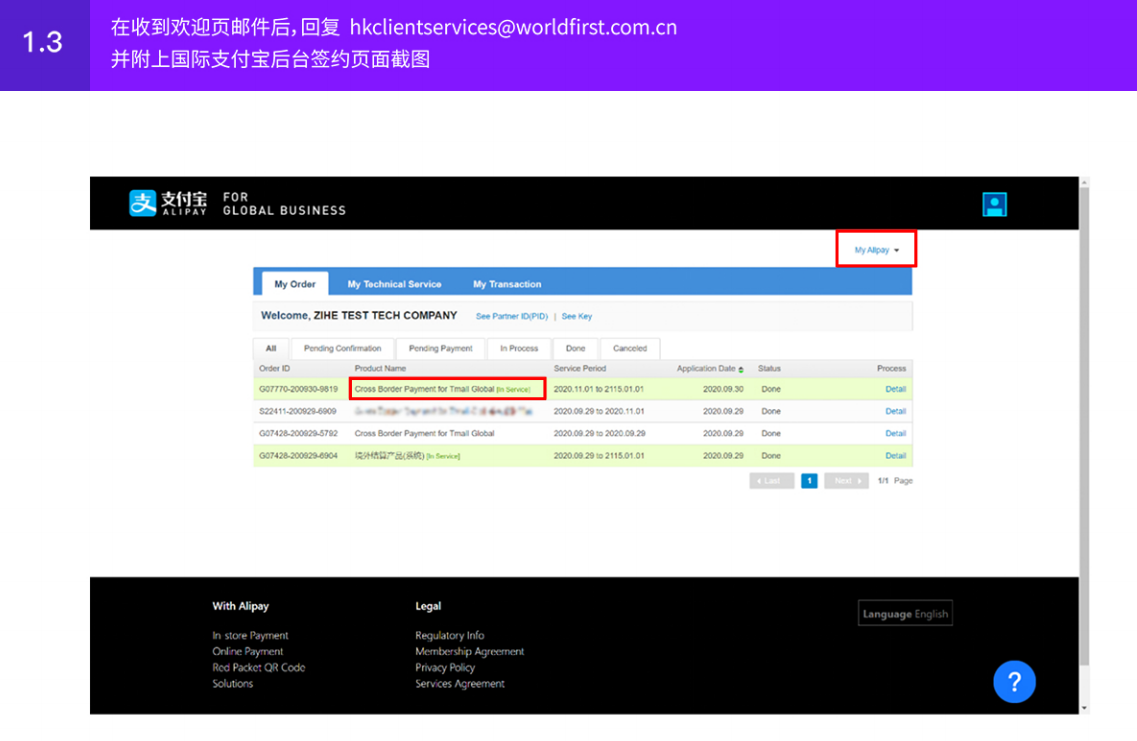
Task: Click the sort arrow beside Application Date
Action: tap(740, 367)
